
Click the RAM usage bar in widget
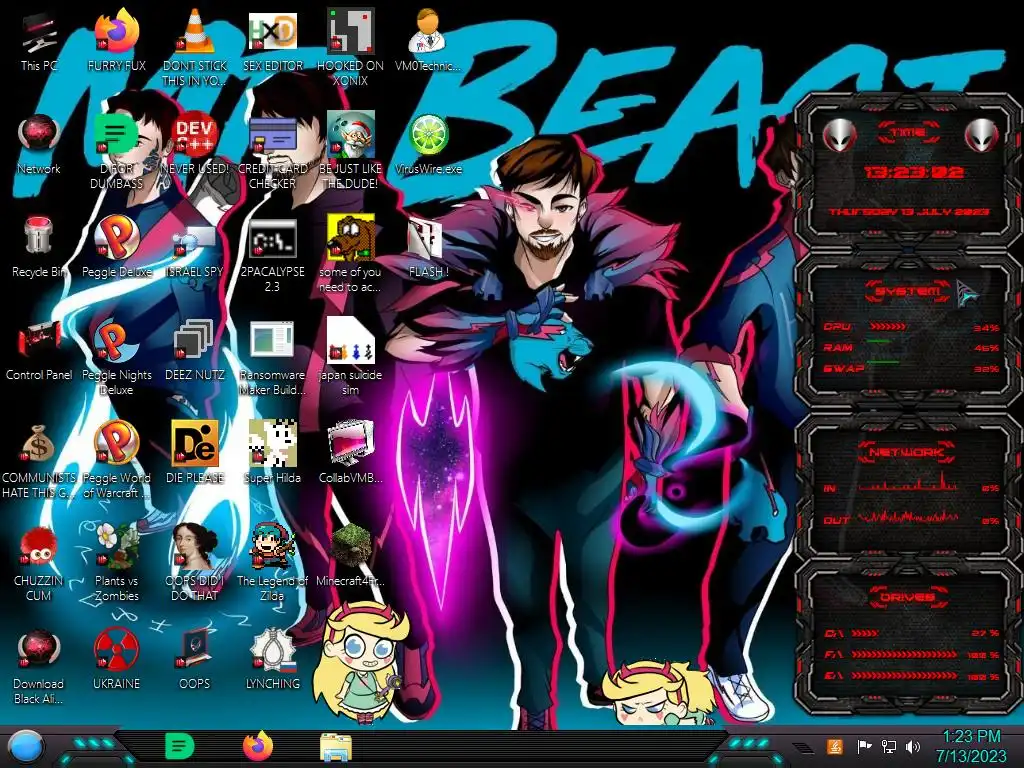tap(879, 341)
